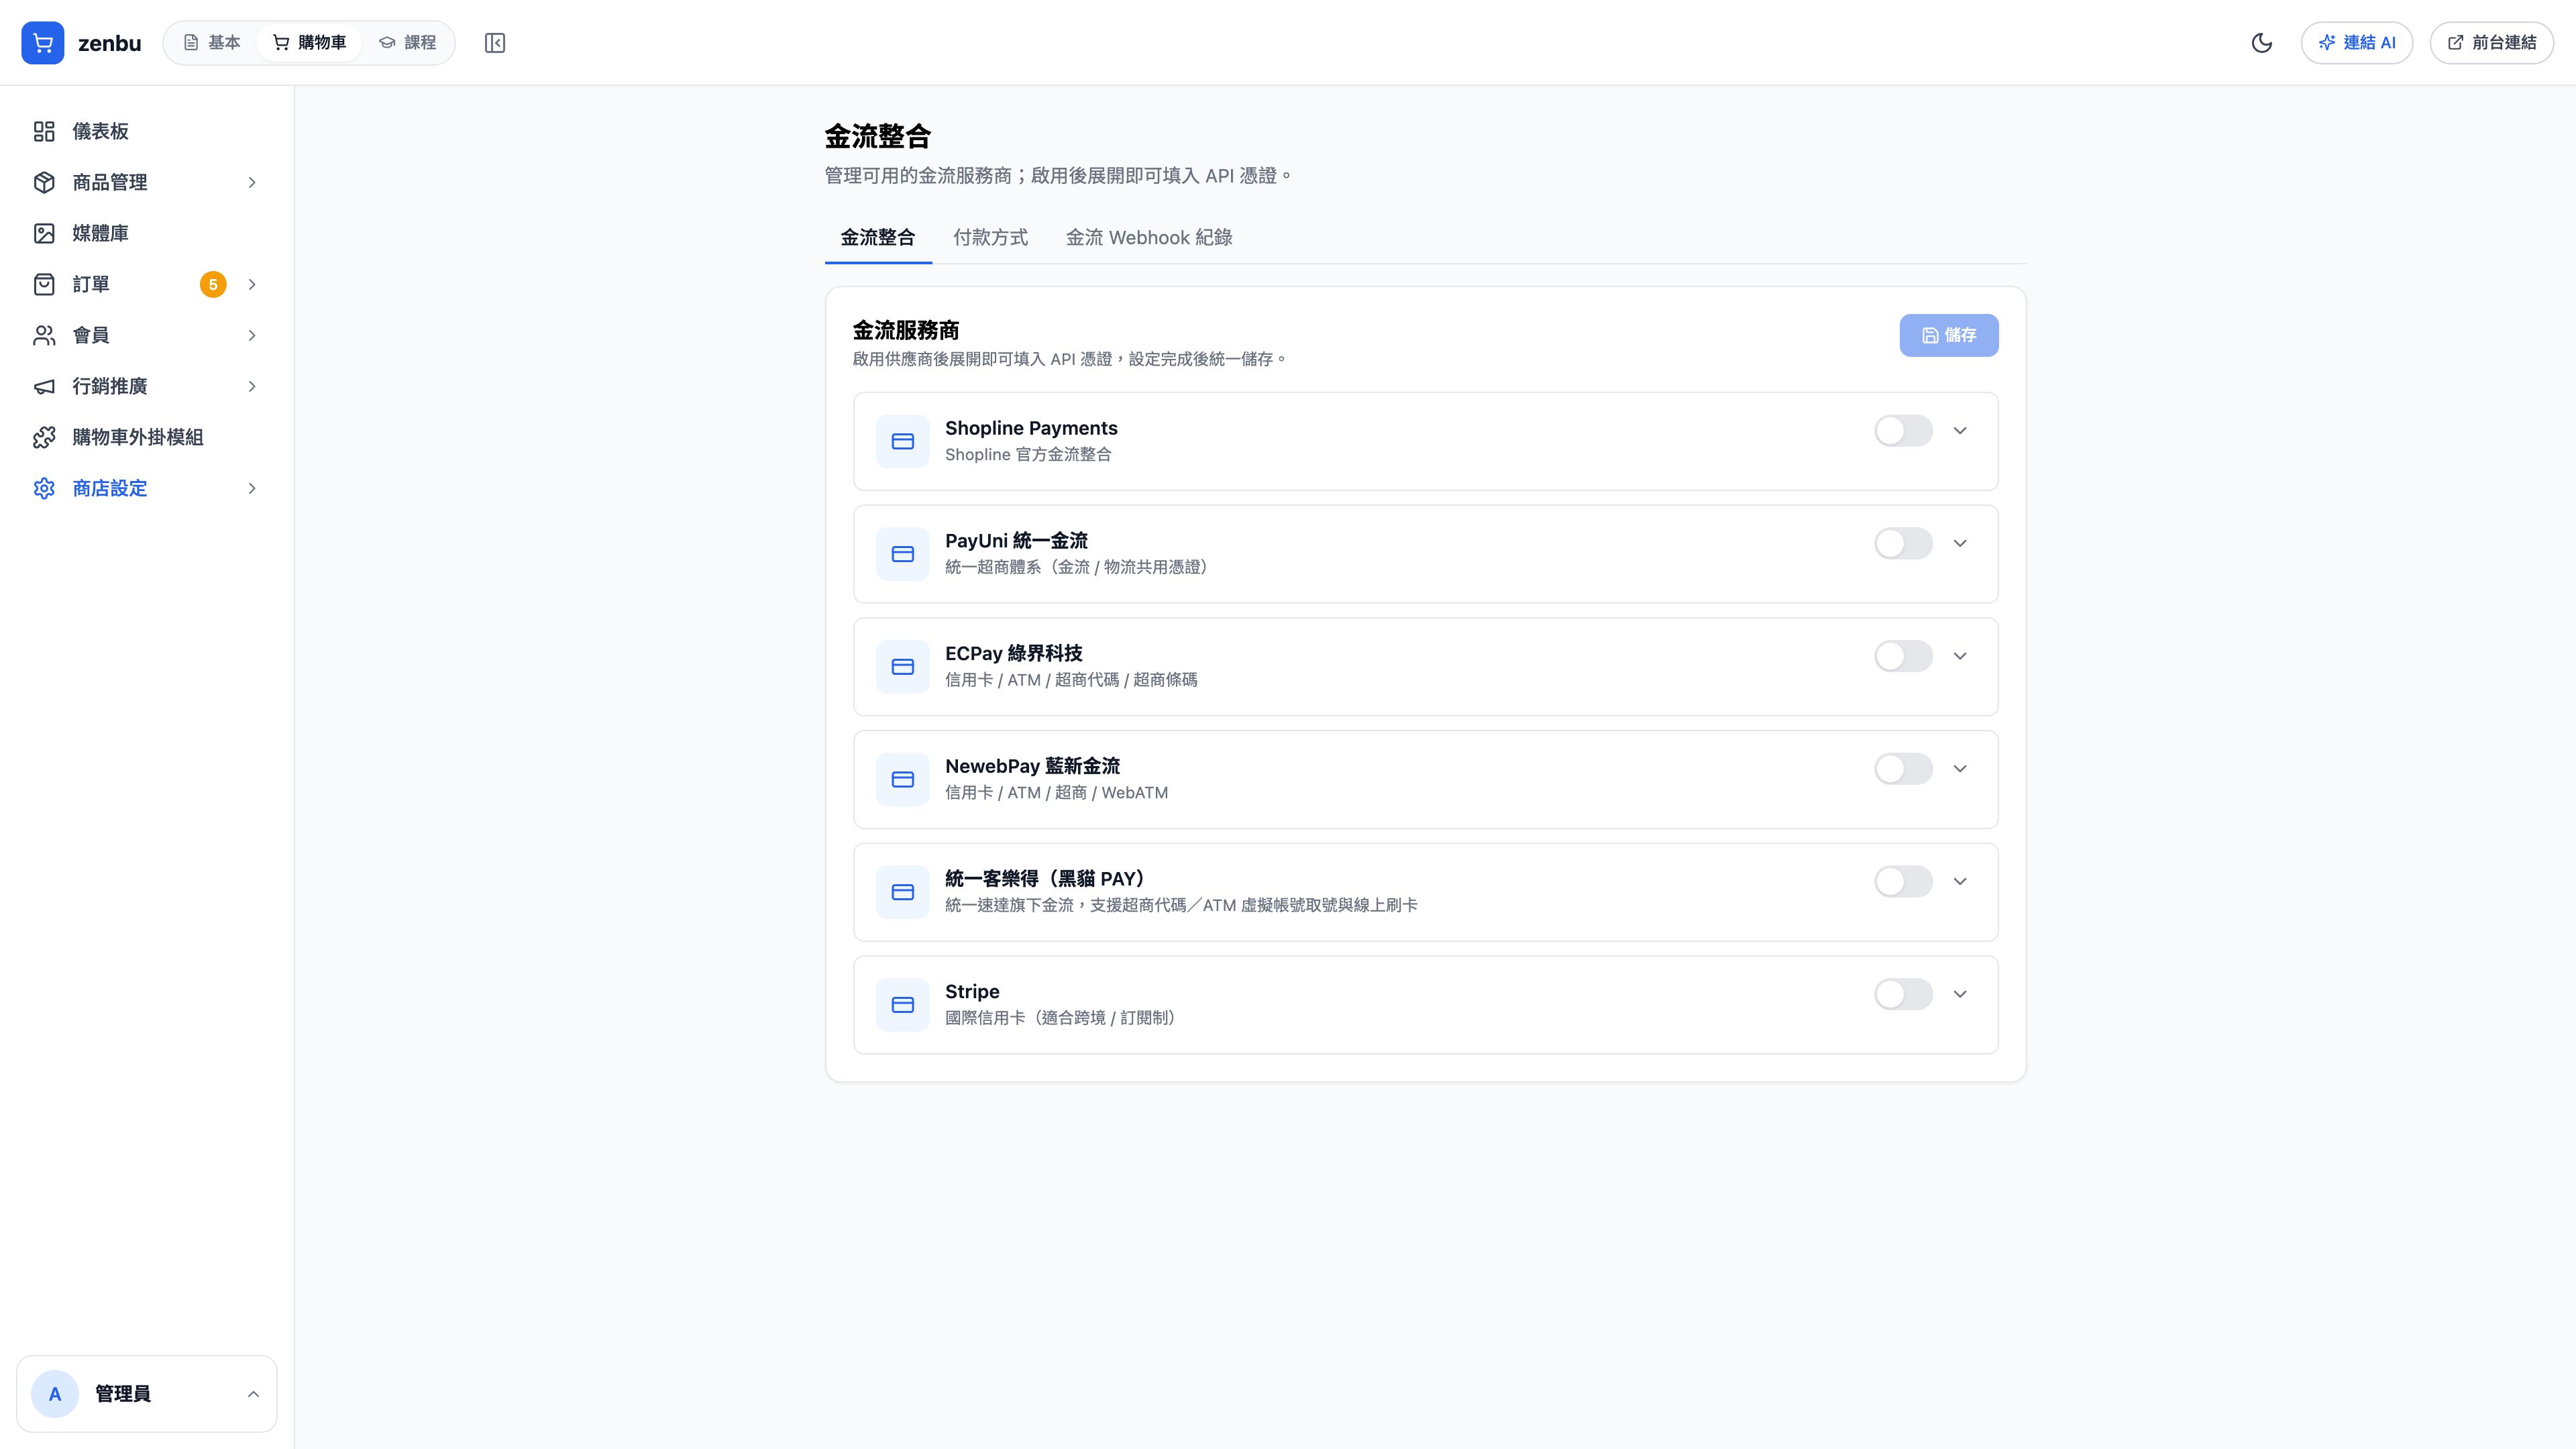Click the 會員 users icon
2576x1449 pixels.
click(44, 335)
